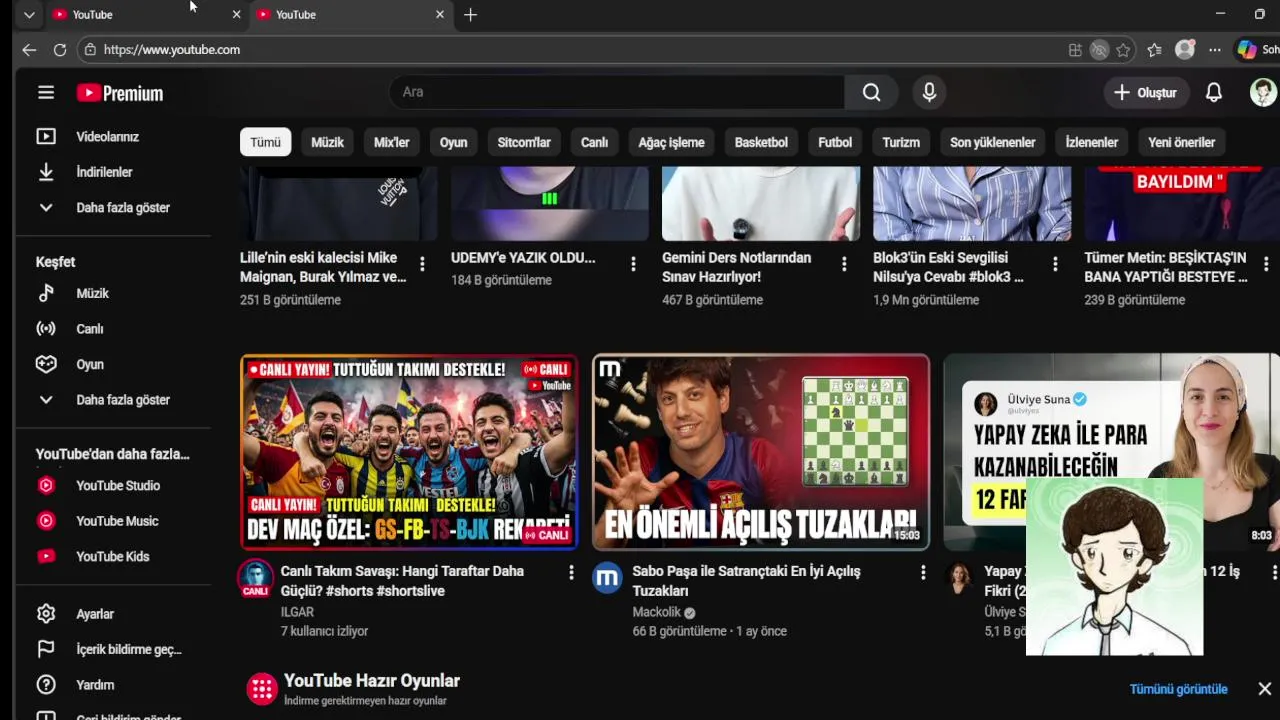Viewport: 1280px width, 720px height.
Task: Click the YouTube Premium logo
Action: click(120, 93)
